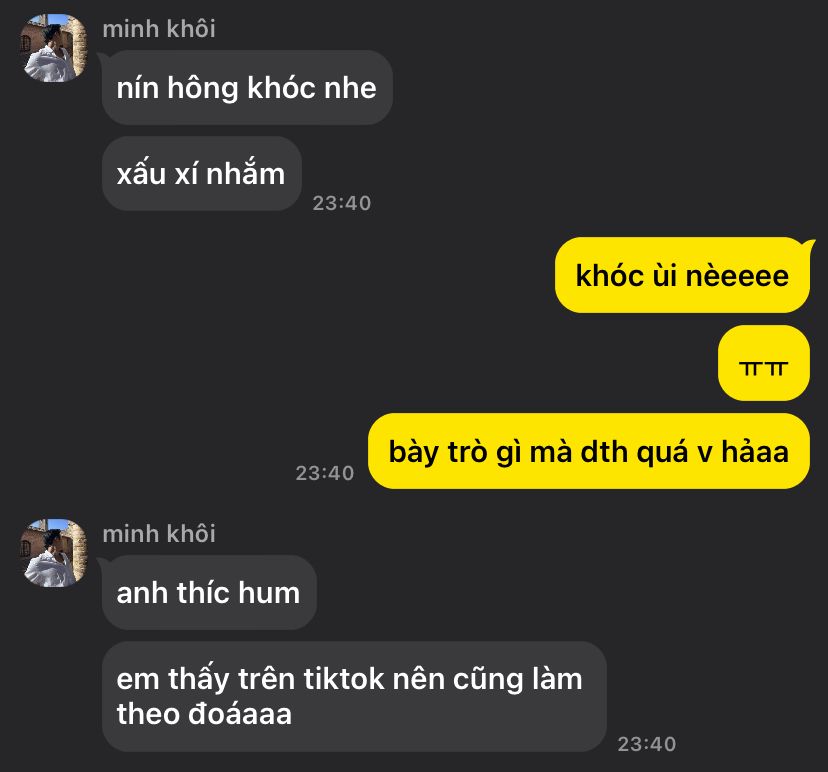Click the word 'hum' in the gray bubble

[269, 593]
